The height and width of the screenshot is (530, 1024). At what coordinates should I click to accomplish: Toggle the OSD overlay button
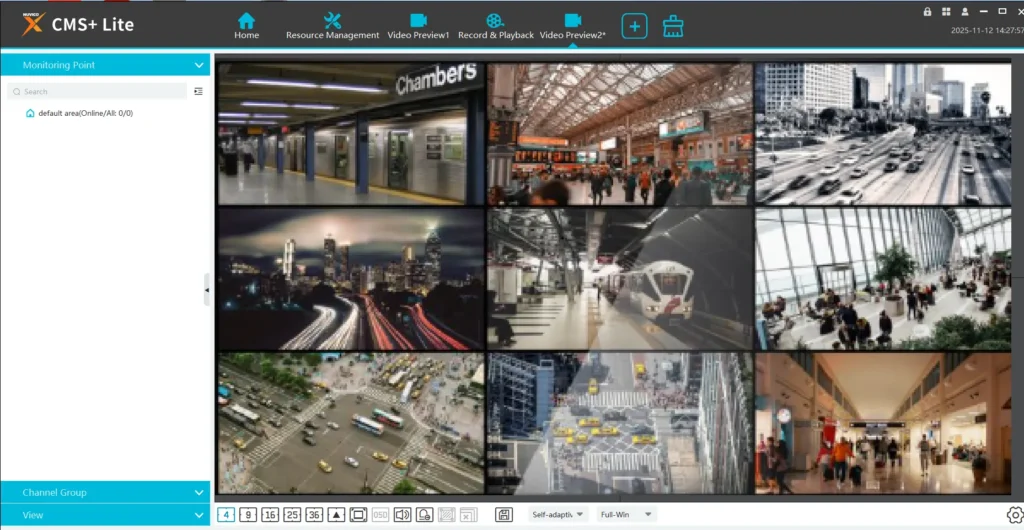pyautogui.click(x=380, y=515)
